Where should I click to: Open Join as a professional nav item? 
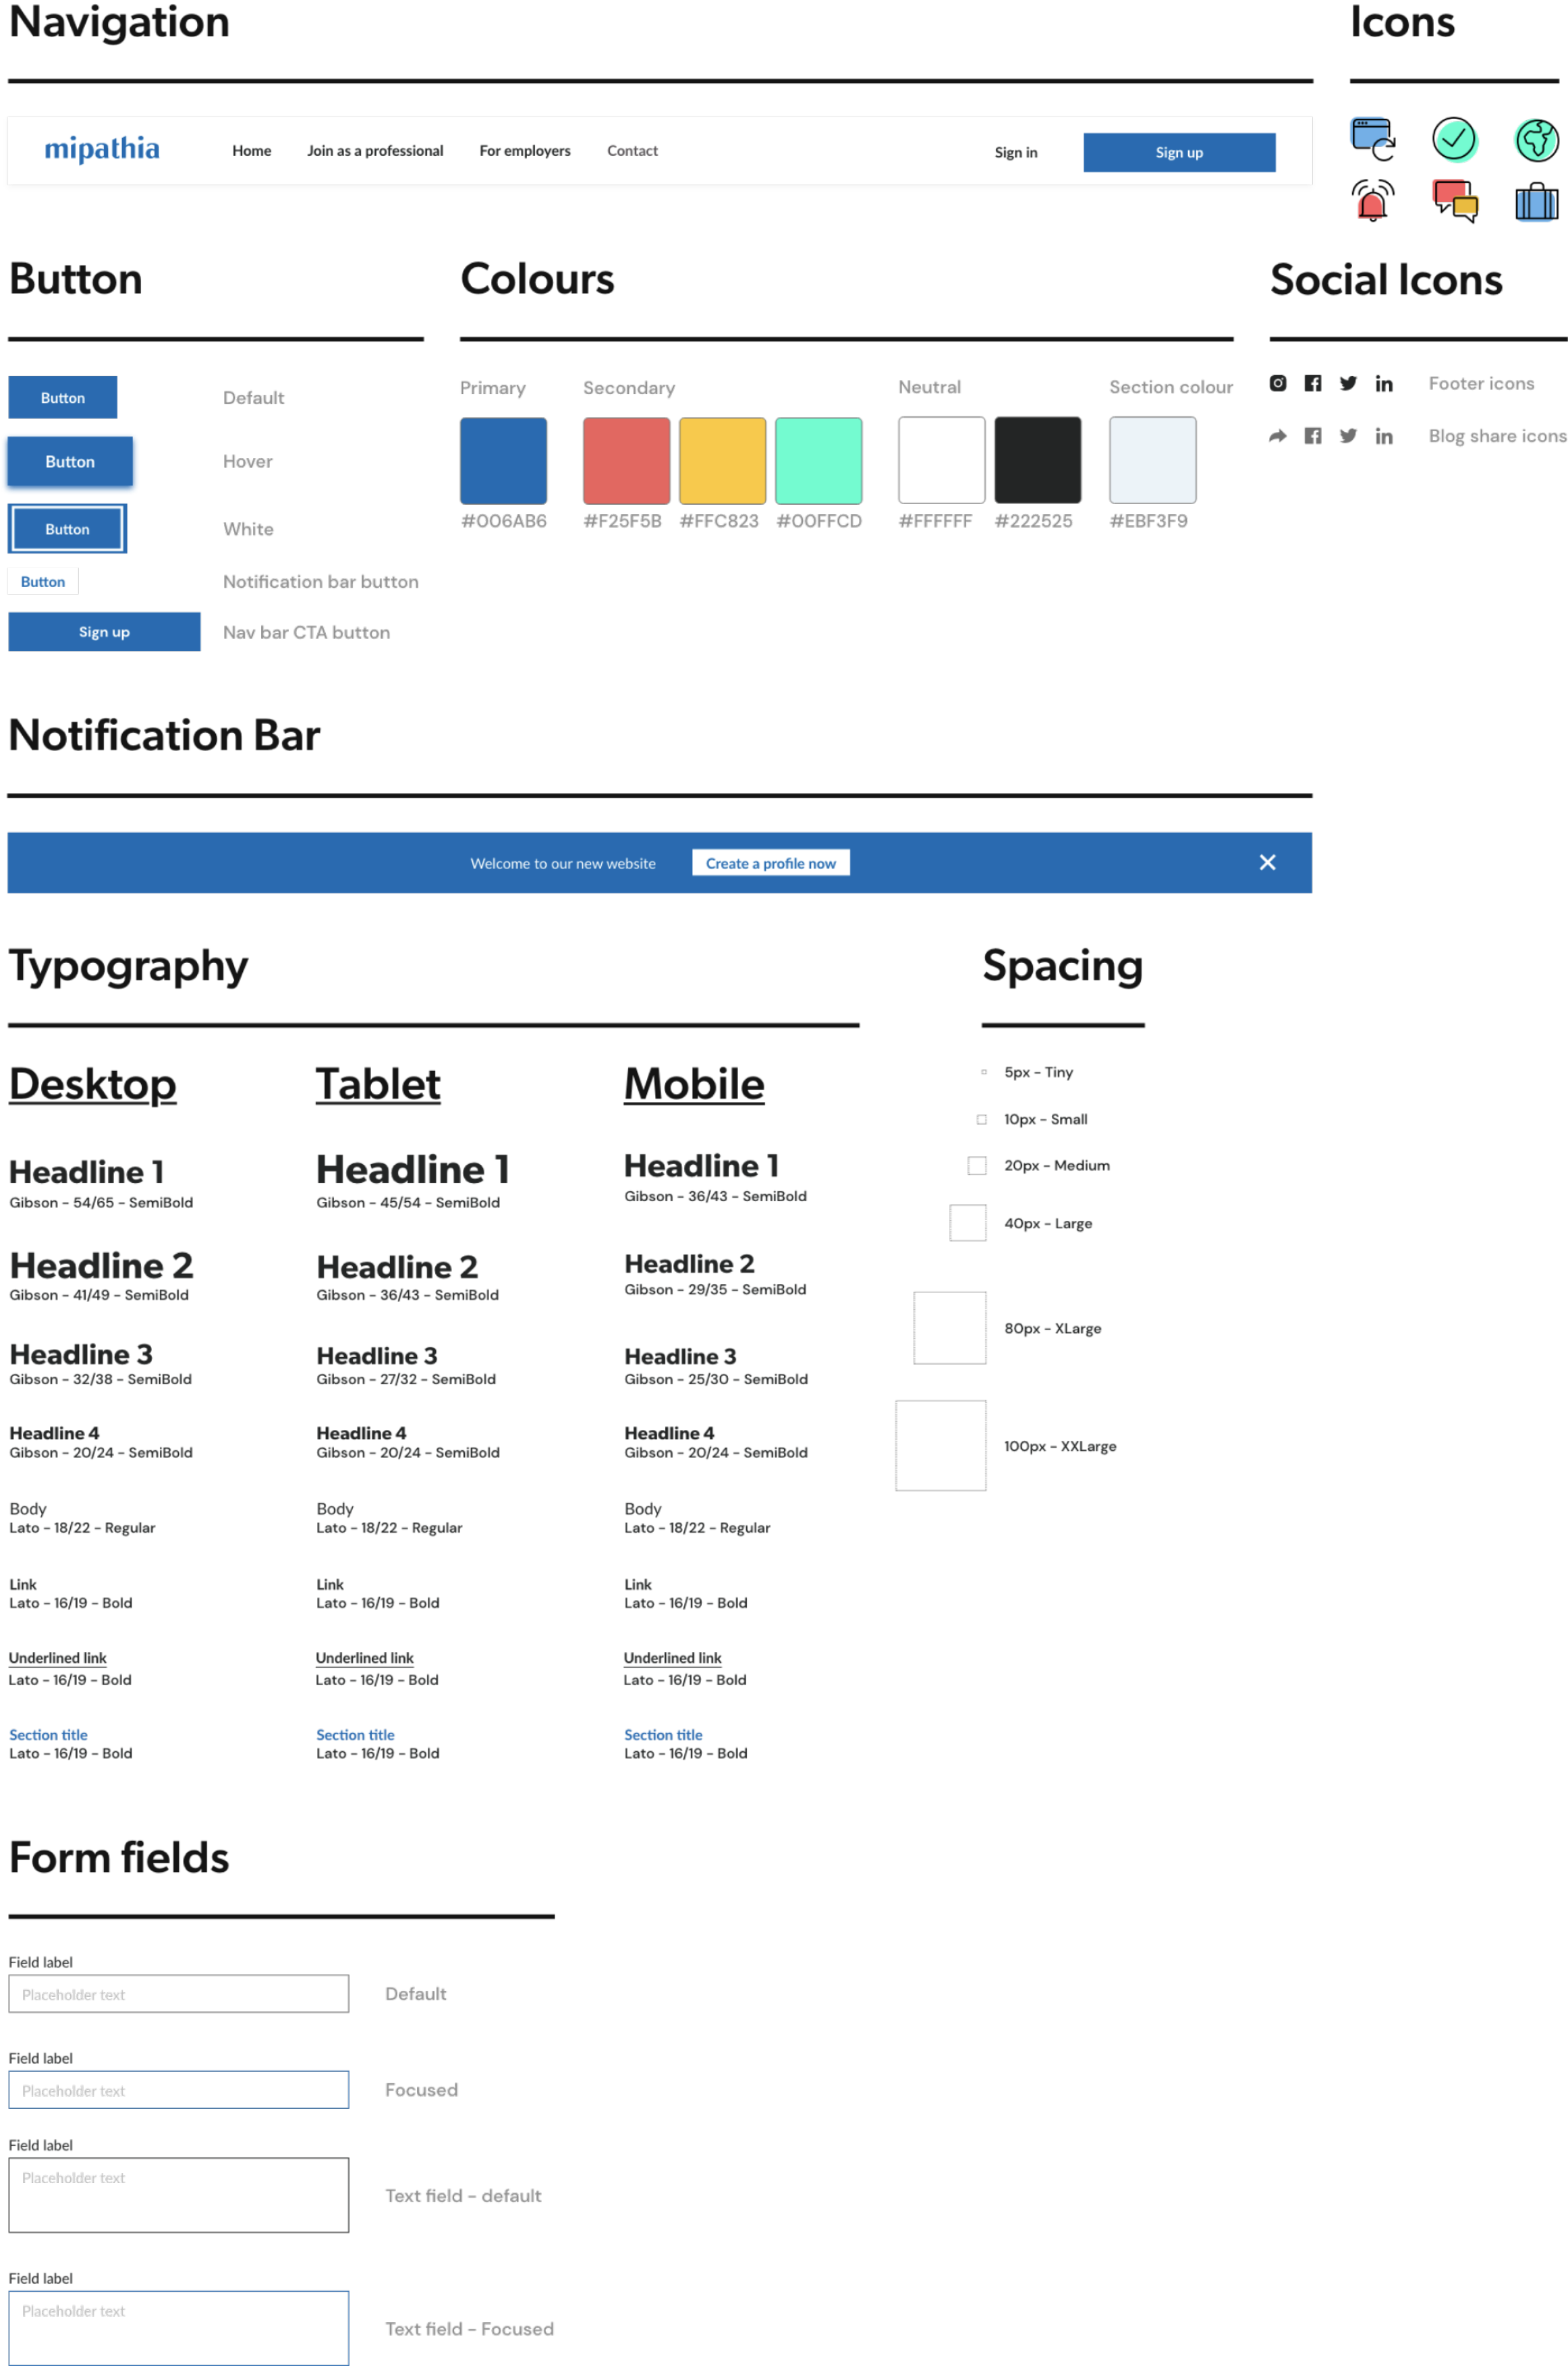375,151
